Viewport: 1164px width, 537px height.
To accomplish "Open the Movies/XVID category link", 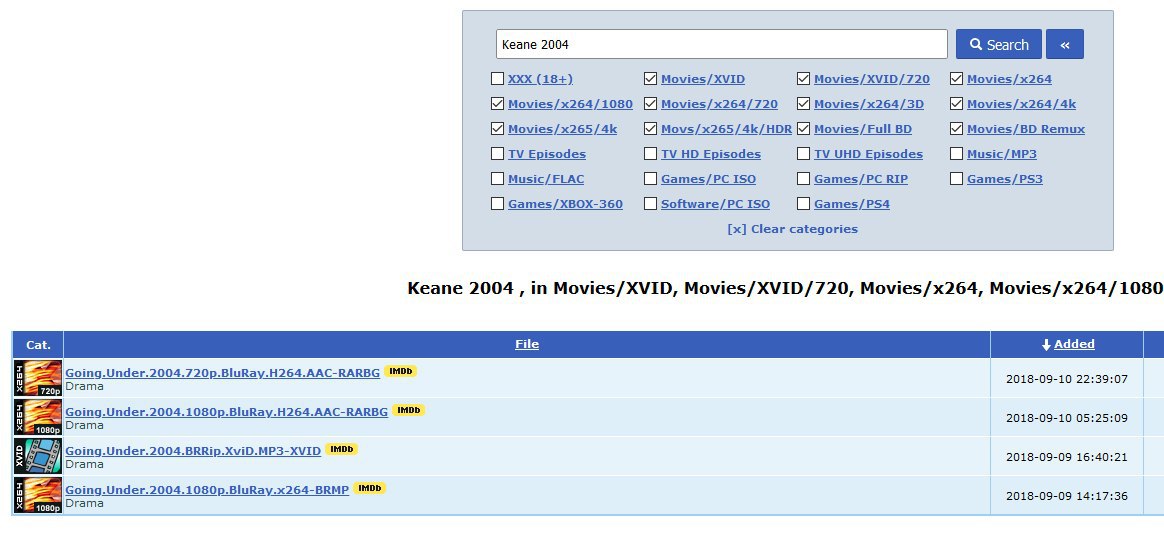I will tap(703, 79).
